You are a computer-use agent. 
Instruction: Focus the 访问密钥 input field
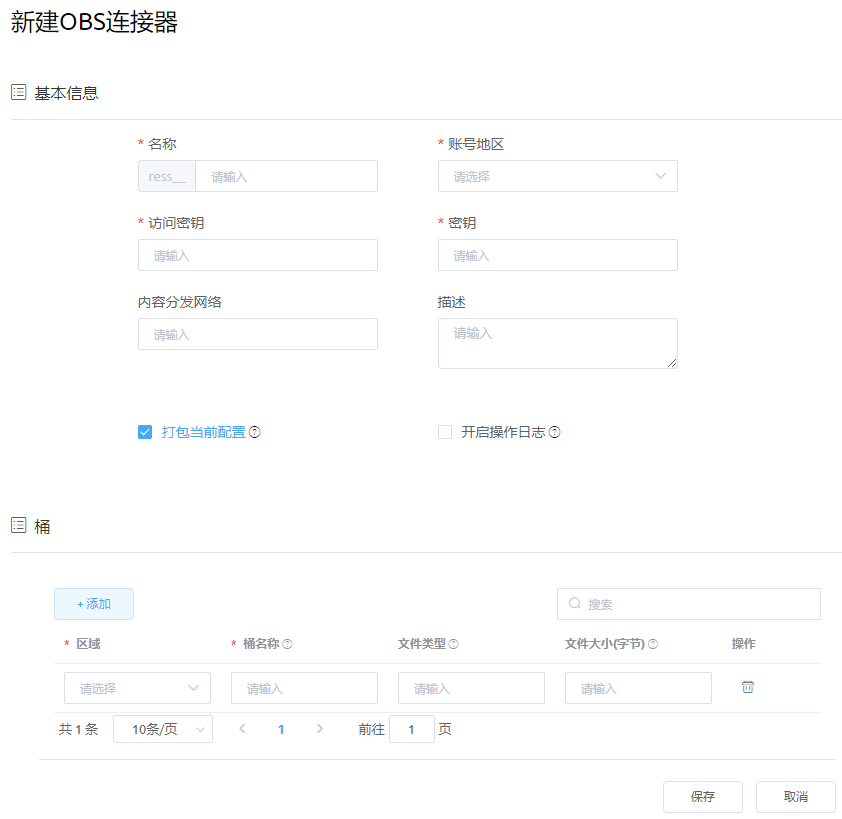(x=258, y=255)
